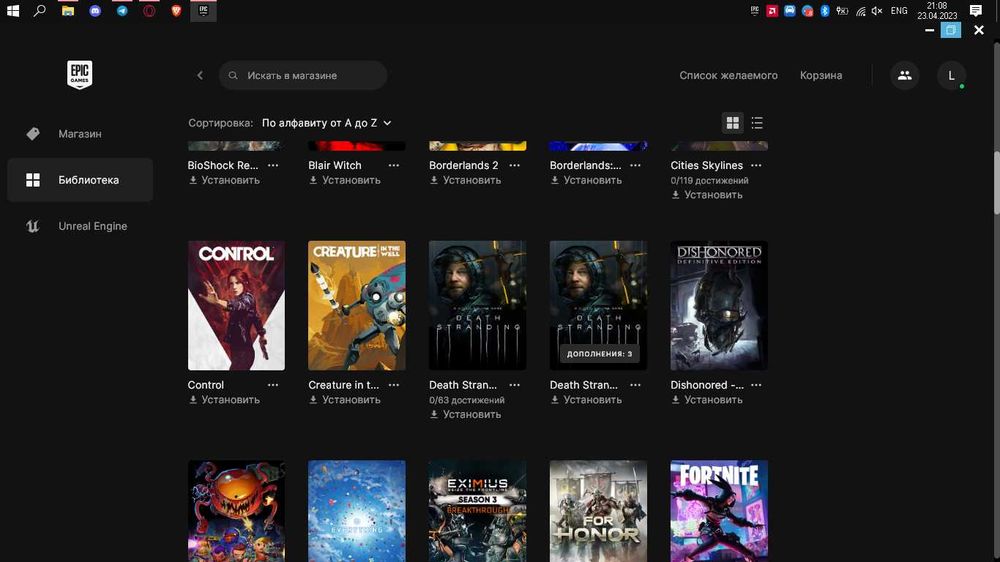Install Death Stranding with 0/63 achievements
This screenshot has width=1000, height=562.
tap(466, 415)
